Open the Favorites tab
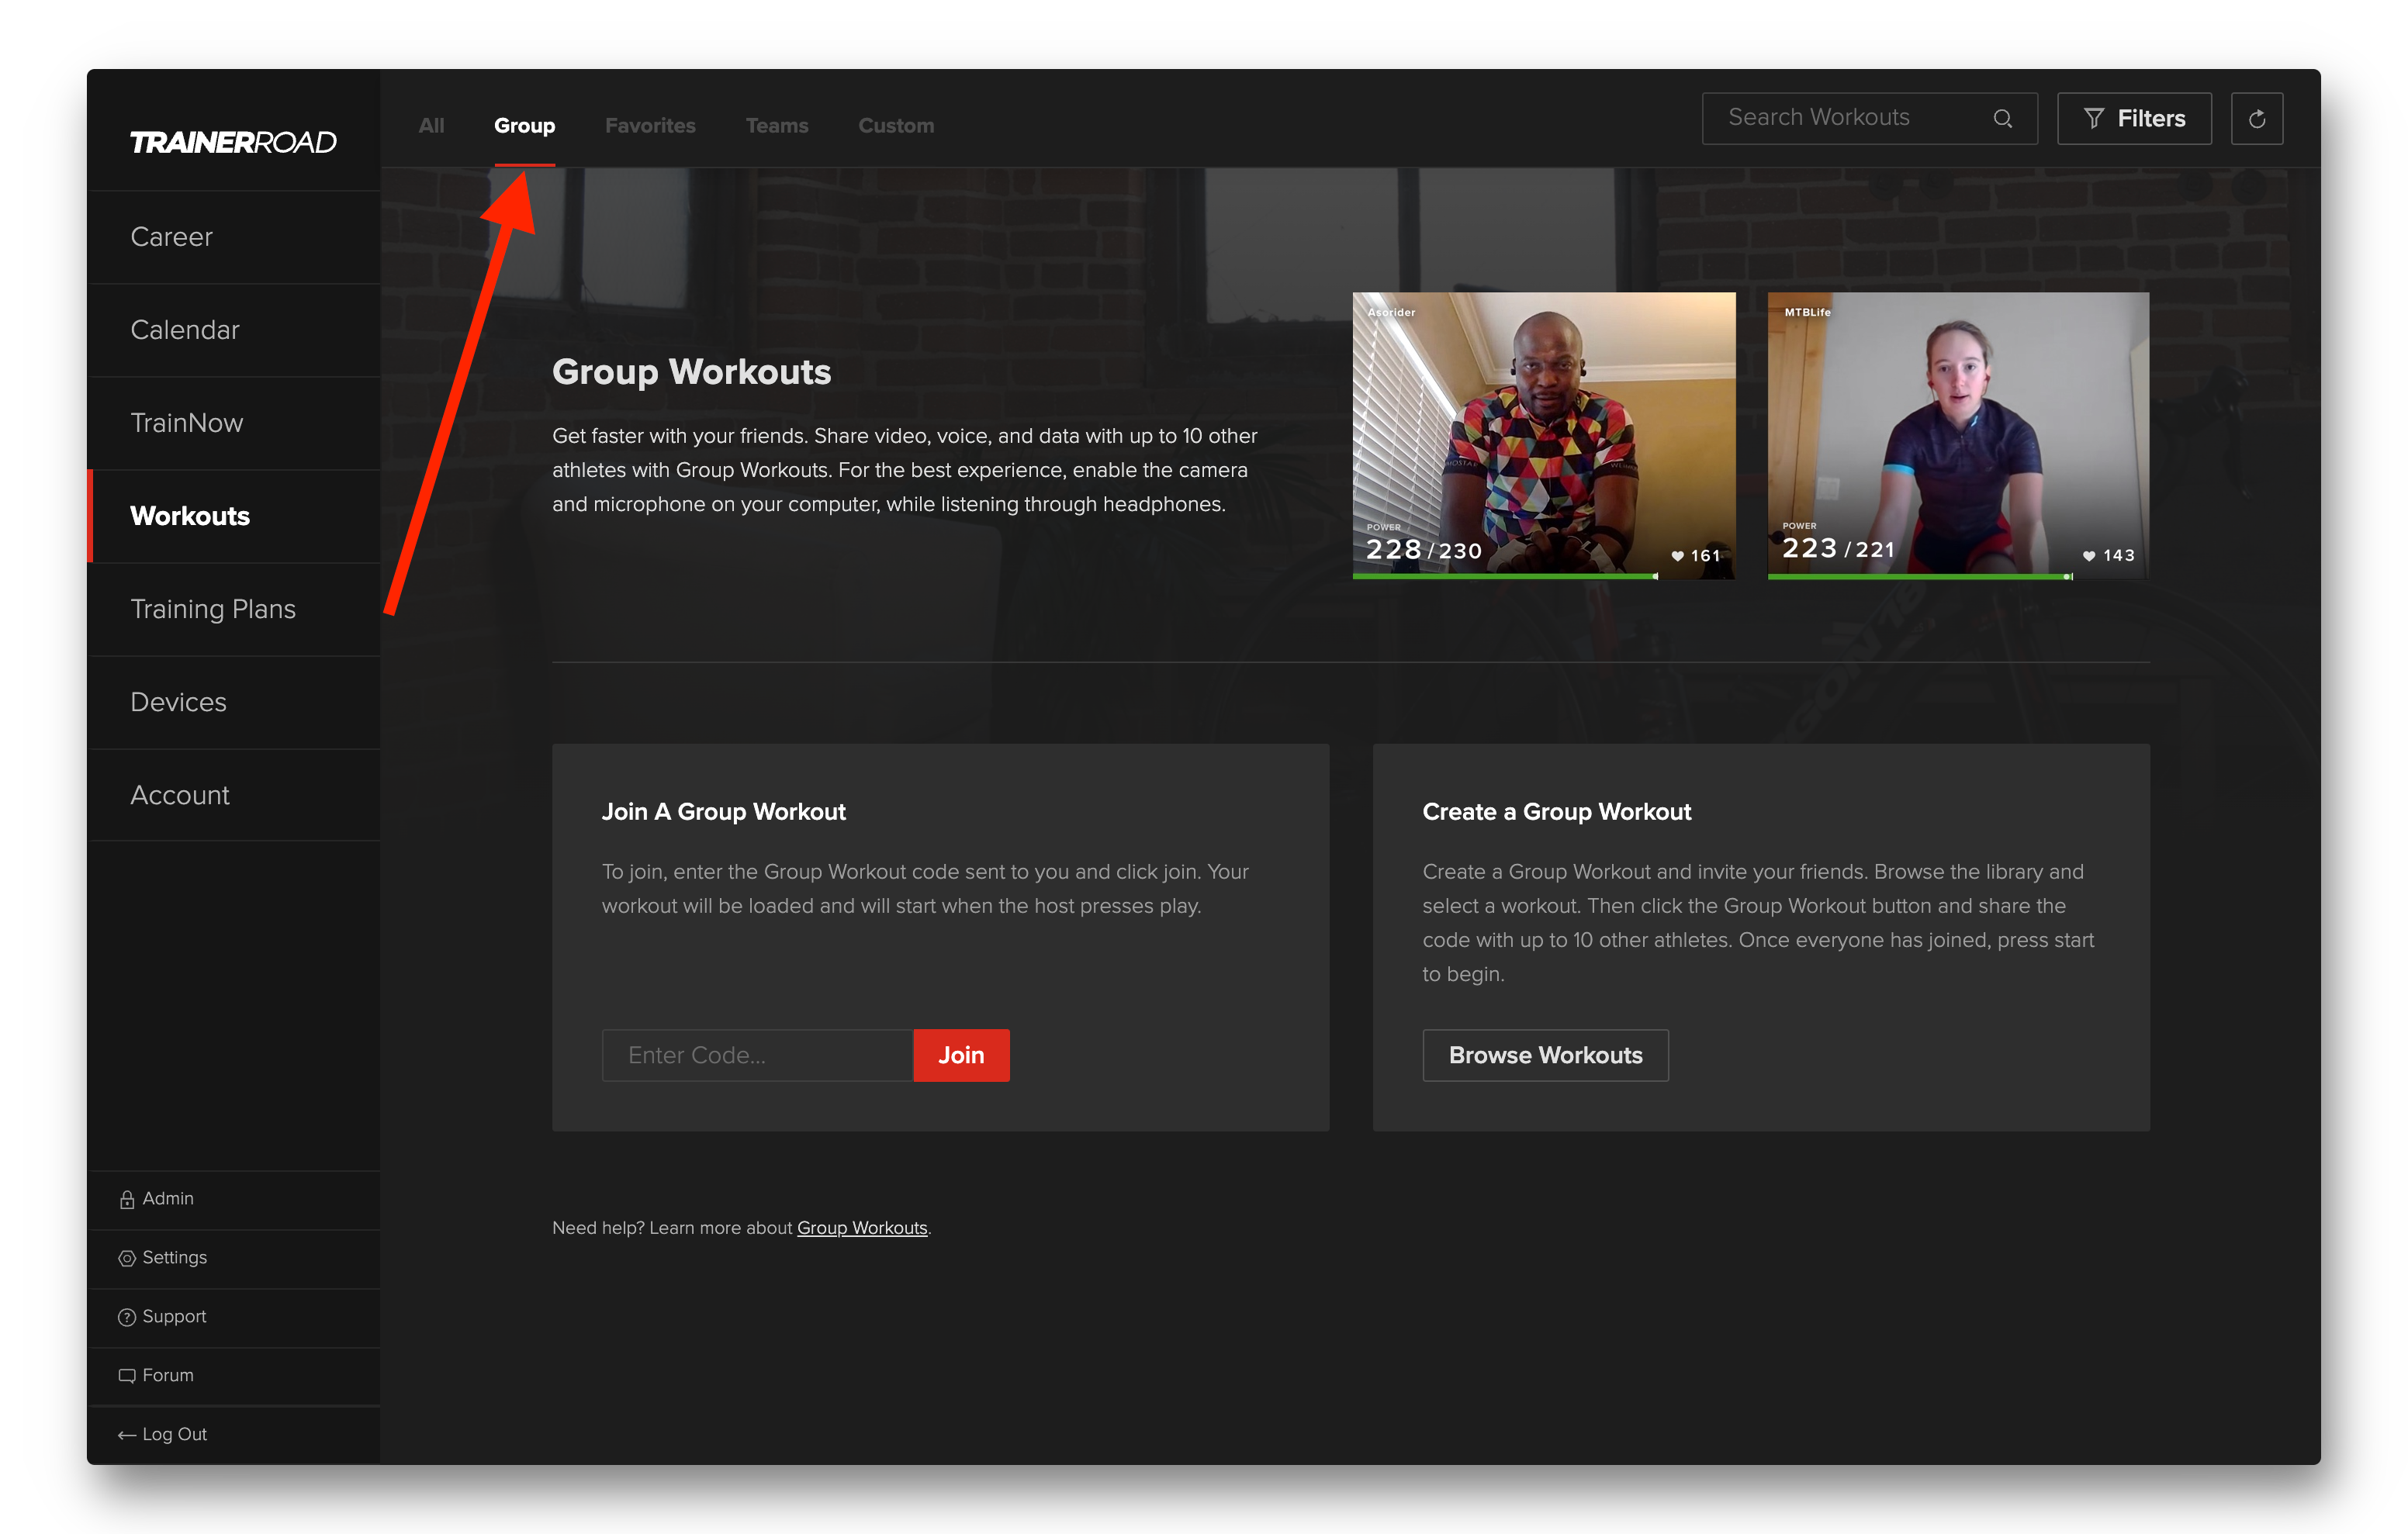Image resolution: width=2408 pixels, height=1534 pixels. pyautogui.click(x=650, y=126)
